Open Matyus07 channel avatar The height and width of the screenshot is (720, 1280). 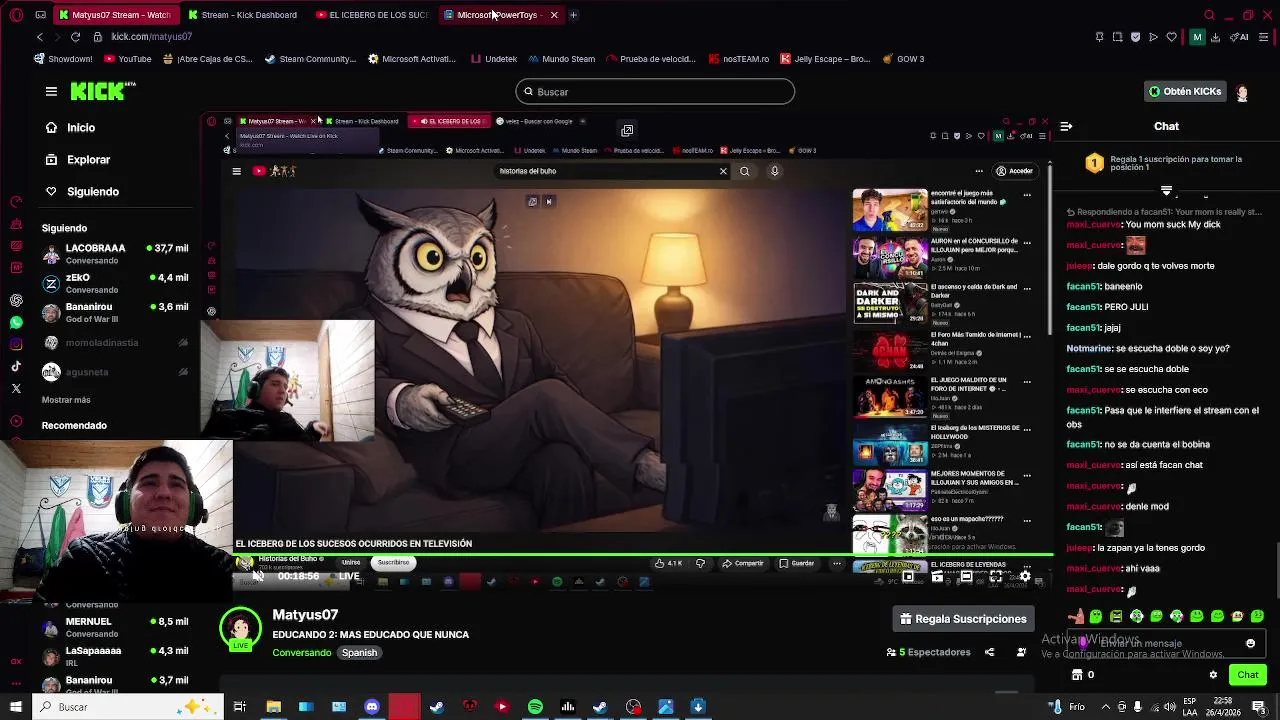click(x=240, y=629)
